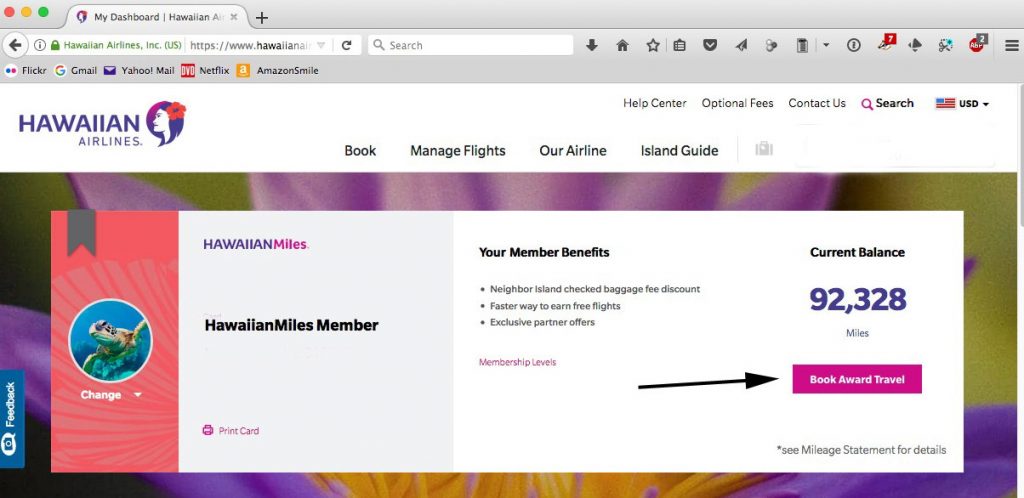
Task: Open the Flickr bookmark
Action: [x=26, y=70]
